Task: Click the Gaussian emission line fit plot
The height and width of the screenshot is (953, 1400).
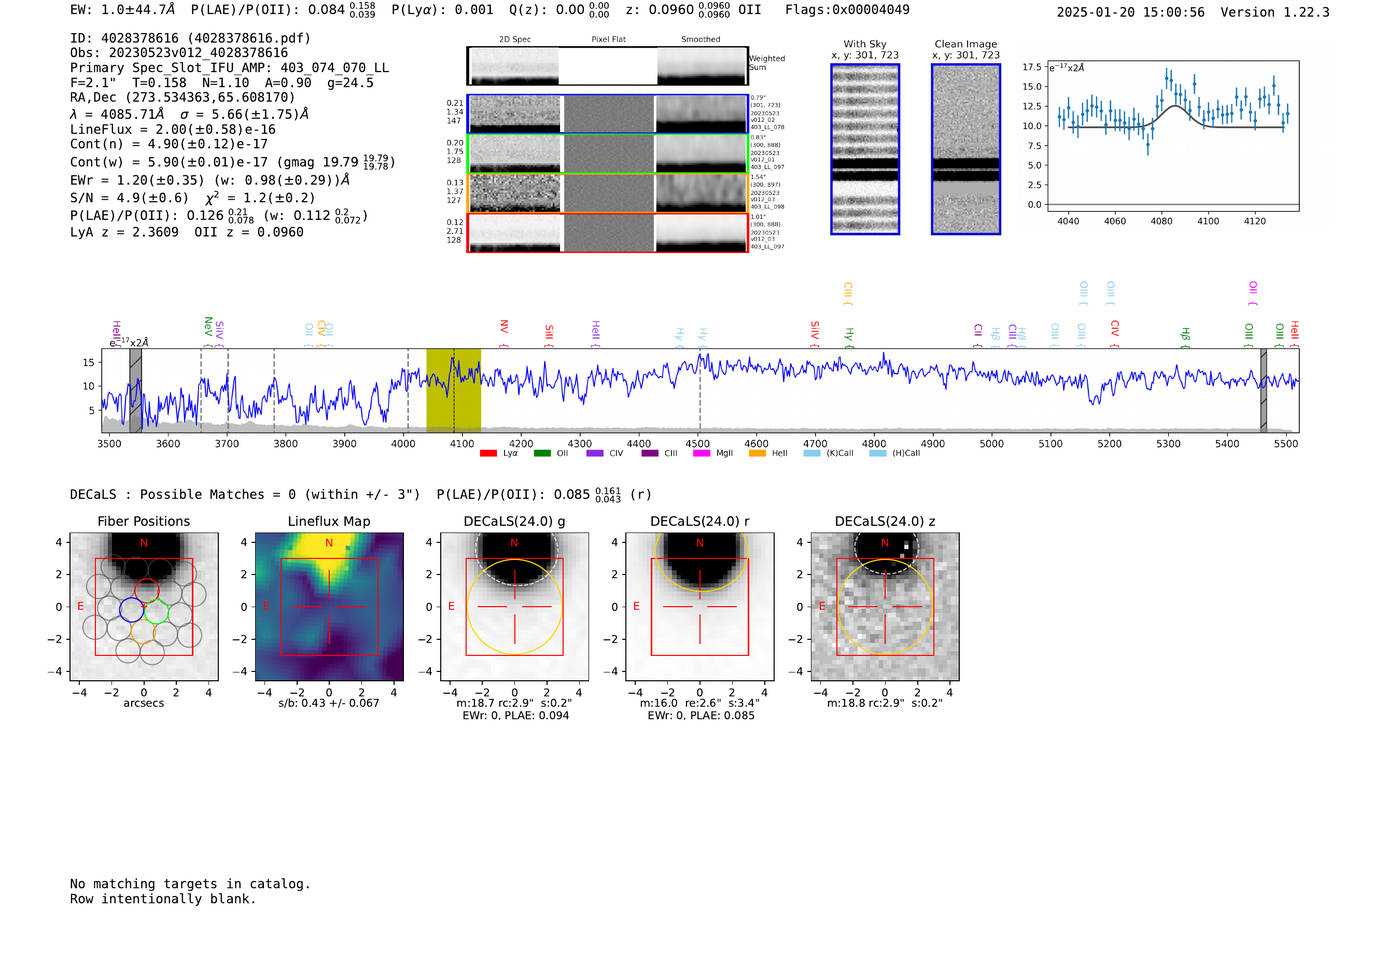Action: point(1173,137)
